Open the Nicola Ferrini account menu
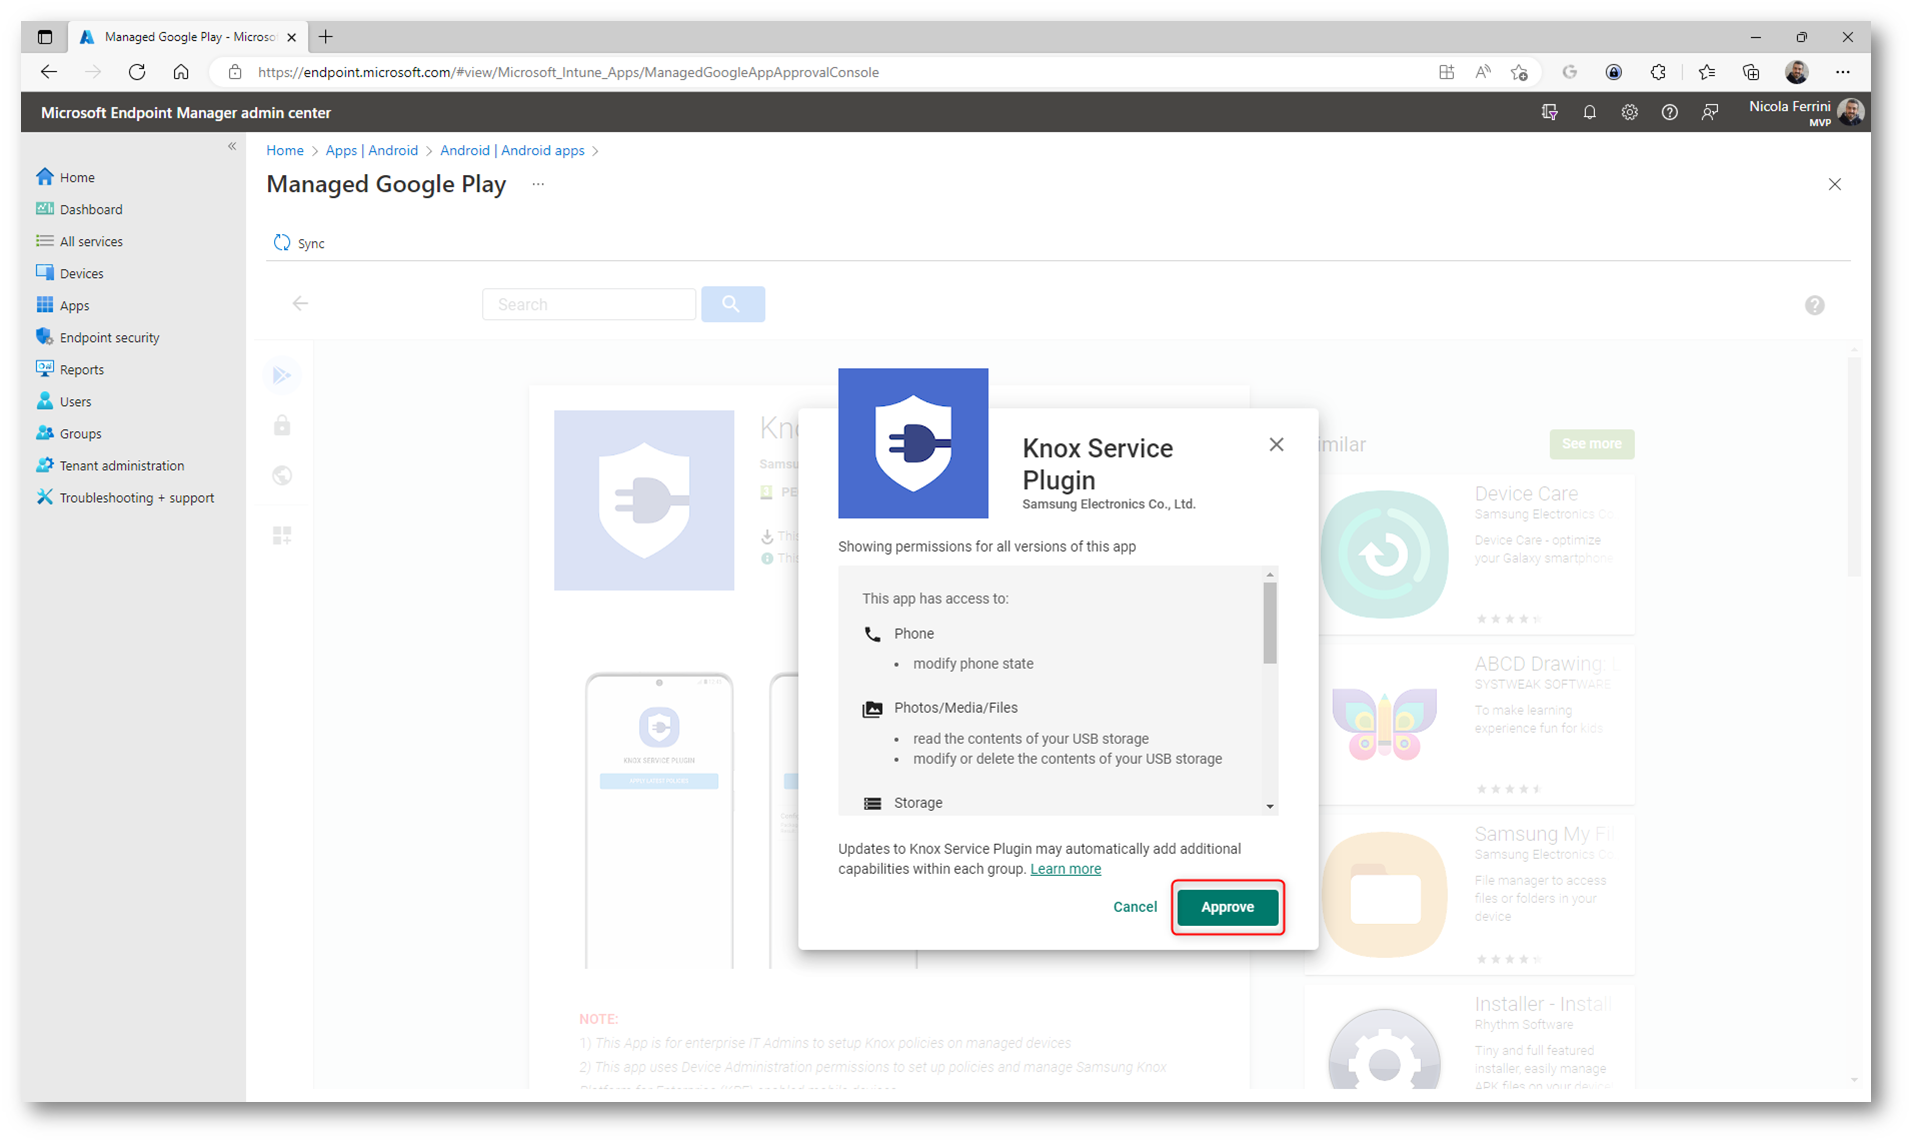1913x1144 pixels. pos(1806,112)
